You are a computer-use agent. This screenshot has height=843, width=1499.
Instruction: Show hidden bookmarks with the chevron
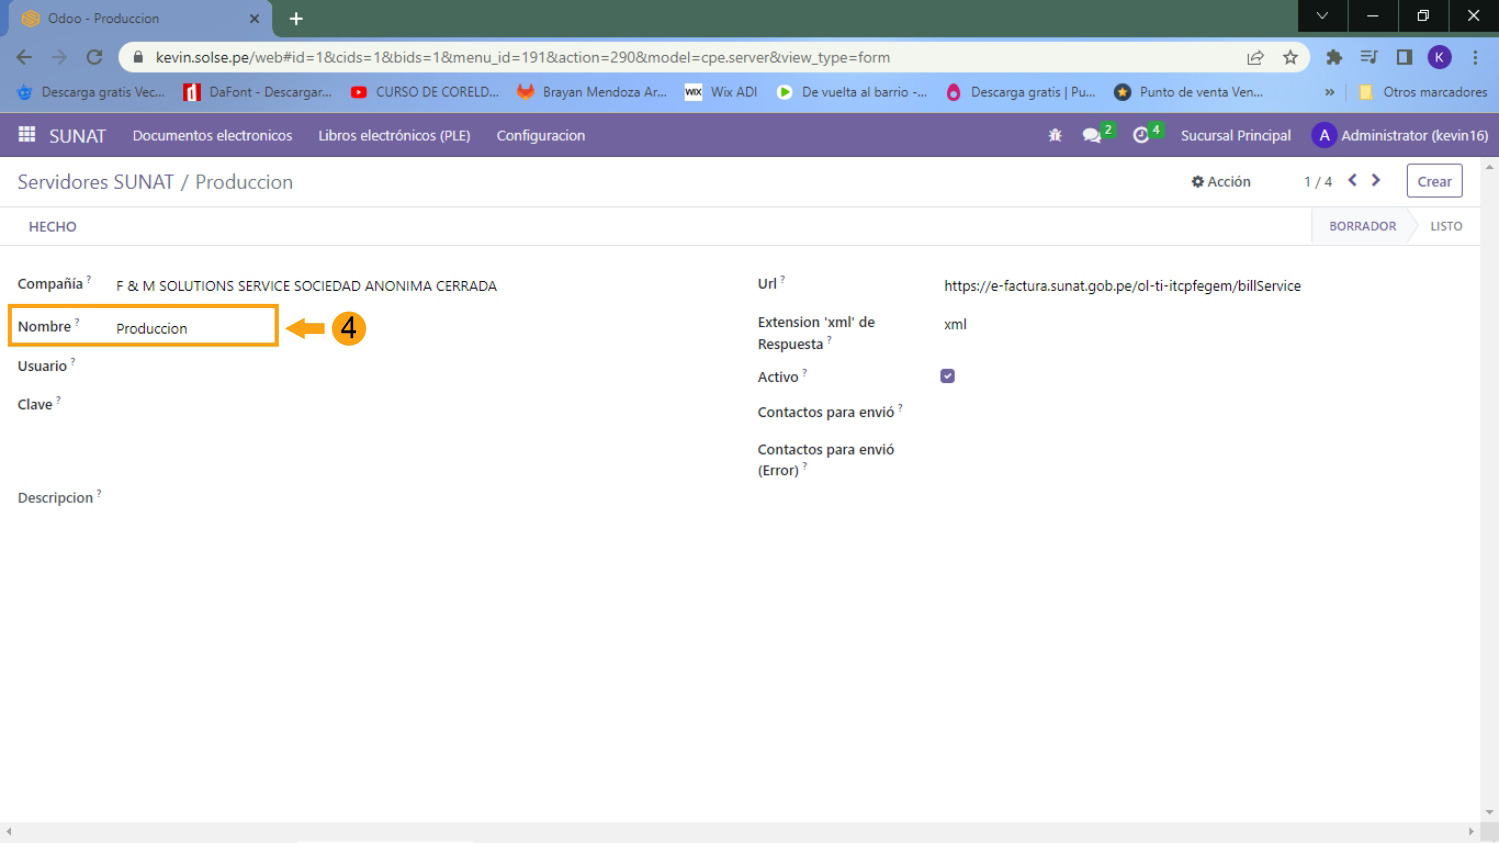tap(1329, 92)
